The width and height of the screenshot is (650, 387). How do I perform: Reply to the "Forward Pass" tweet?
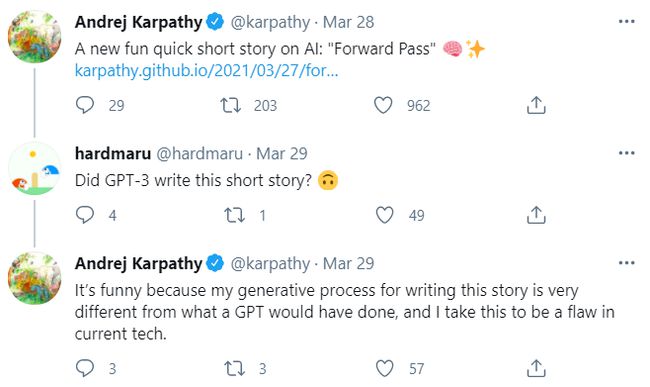pos(85,105)
